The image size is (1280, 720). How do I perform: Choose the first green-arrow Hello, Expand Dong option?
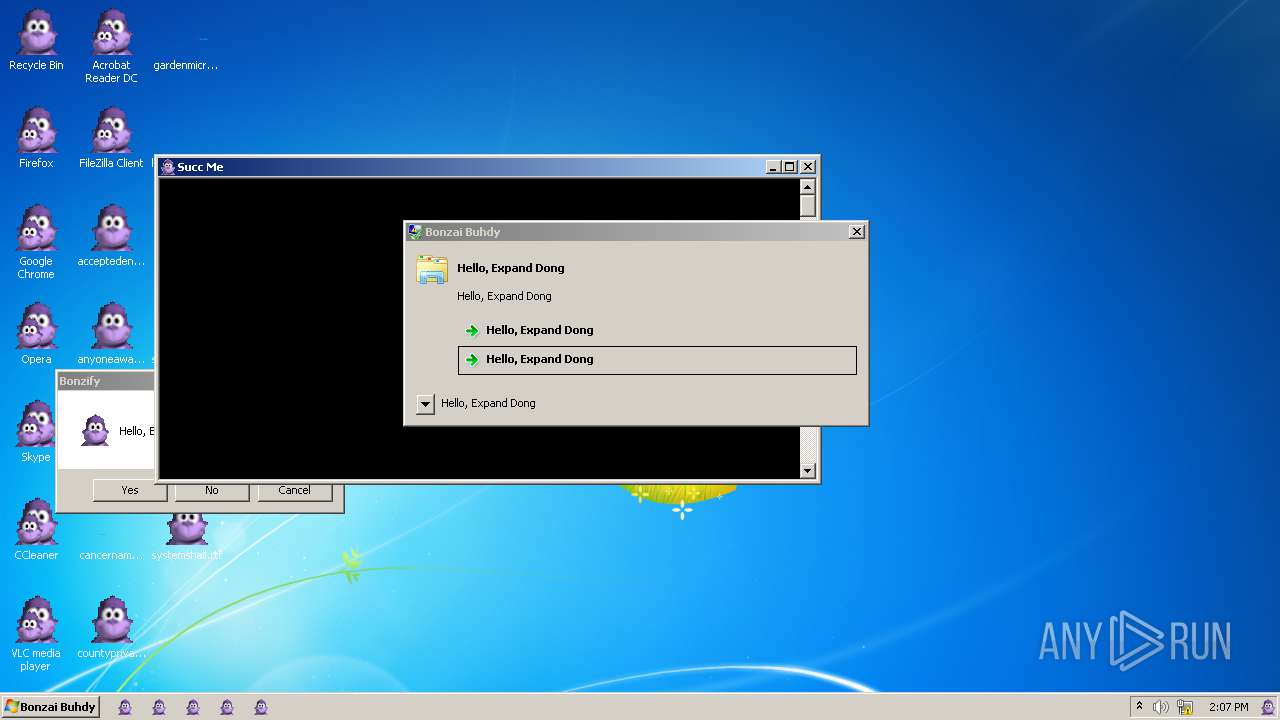pos(657,330)
